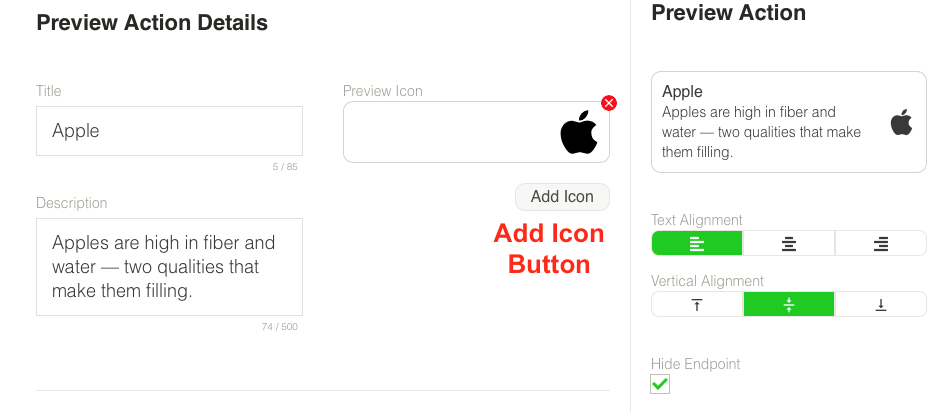
Task: Click the Vertical Alignment label
Action: [707, 281]
